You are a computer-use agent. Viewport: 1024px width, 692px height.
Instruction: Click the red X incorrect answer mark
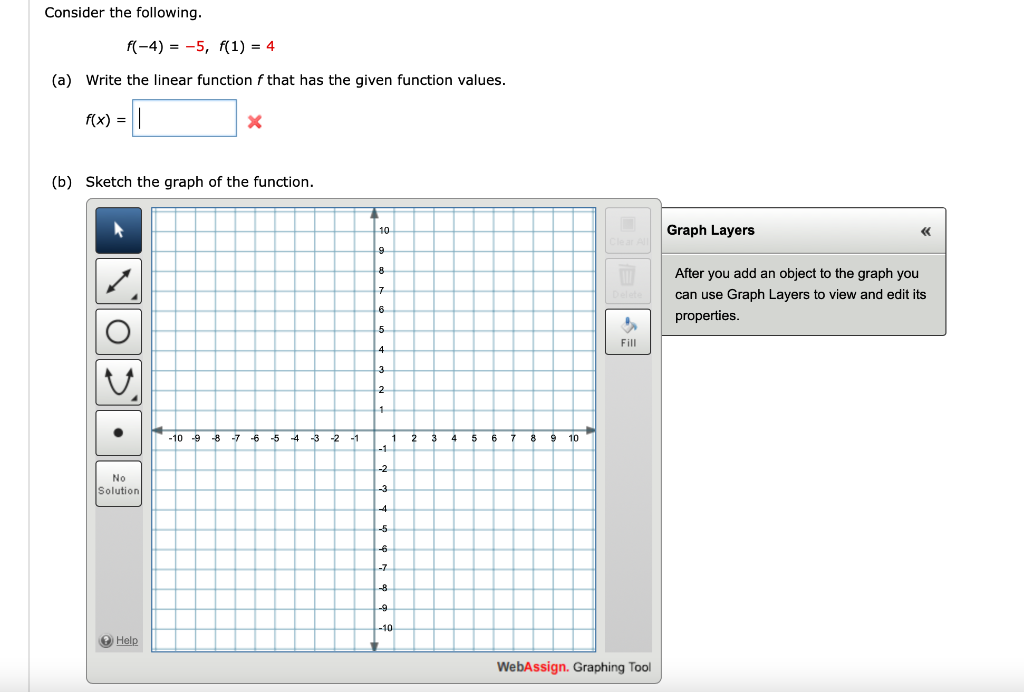click(253, 122)
